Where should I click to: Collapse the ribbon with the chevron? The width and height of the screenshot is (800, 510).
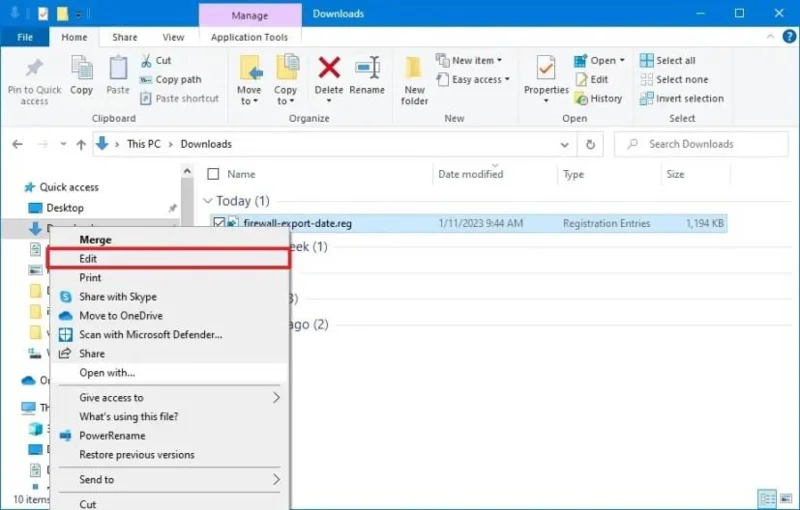coord(770,37)
